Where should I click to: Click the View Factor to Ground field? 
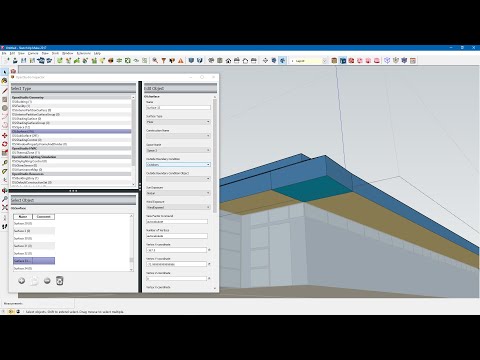point(177,222)
